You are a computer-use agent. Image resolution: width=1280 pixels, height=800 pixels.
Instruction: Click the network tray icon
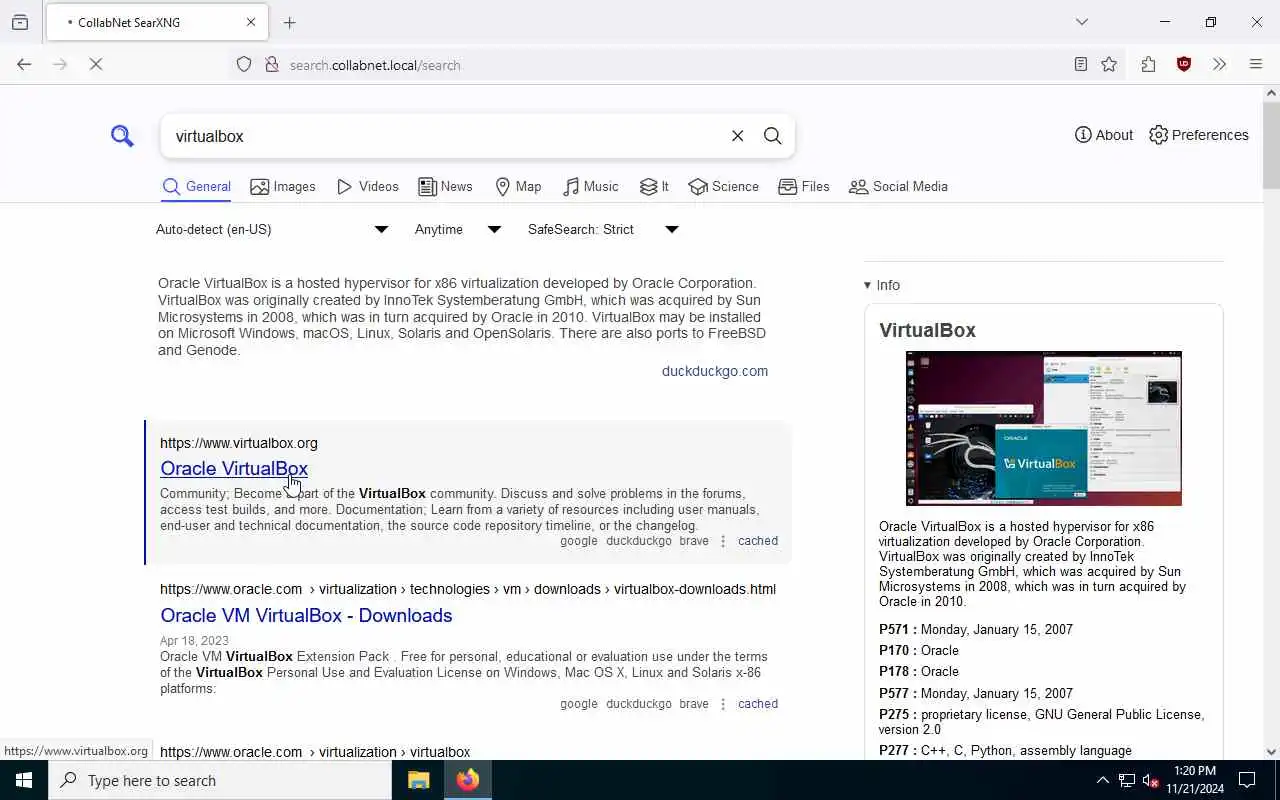point(1126,780)
